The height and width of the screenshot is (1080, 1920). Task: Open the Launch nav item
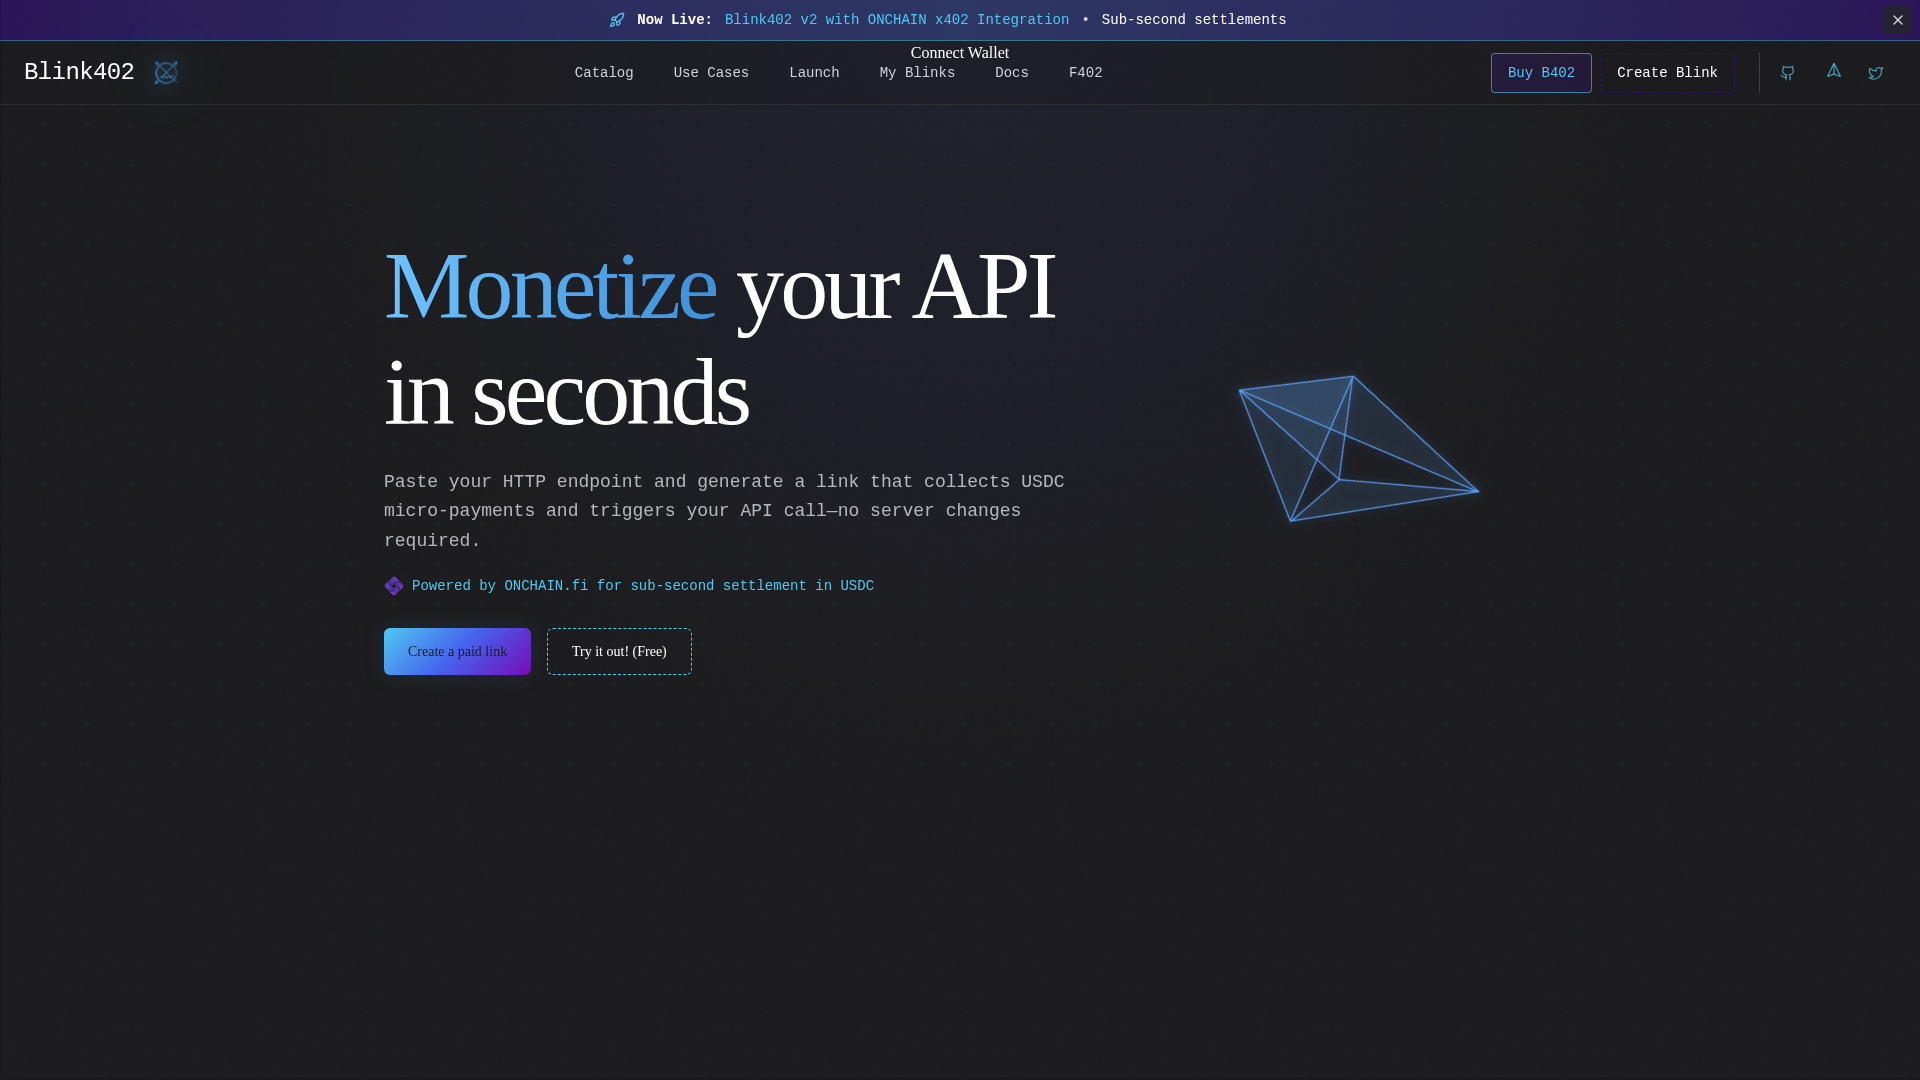tap(814, 73)
